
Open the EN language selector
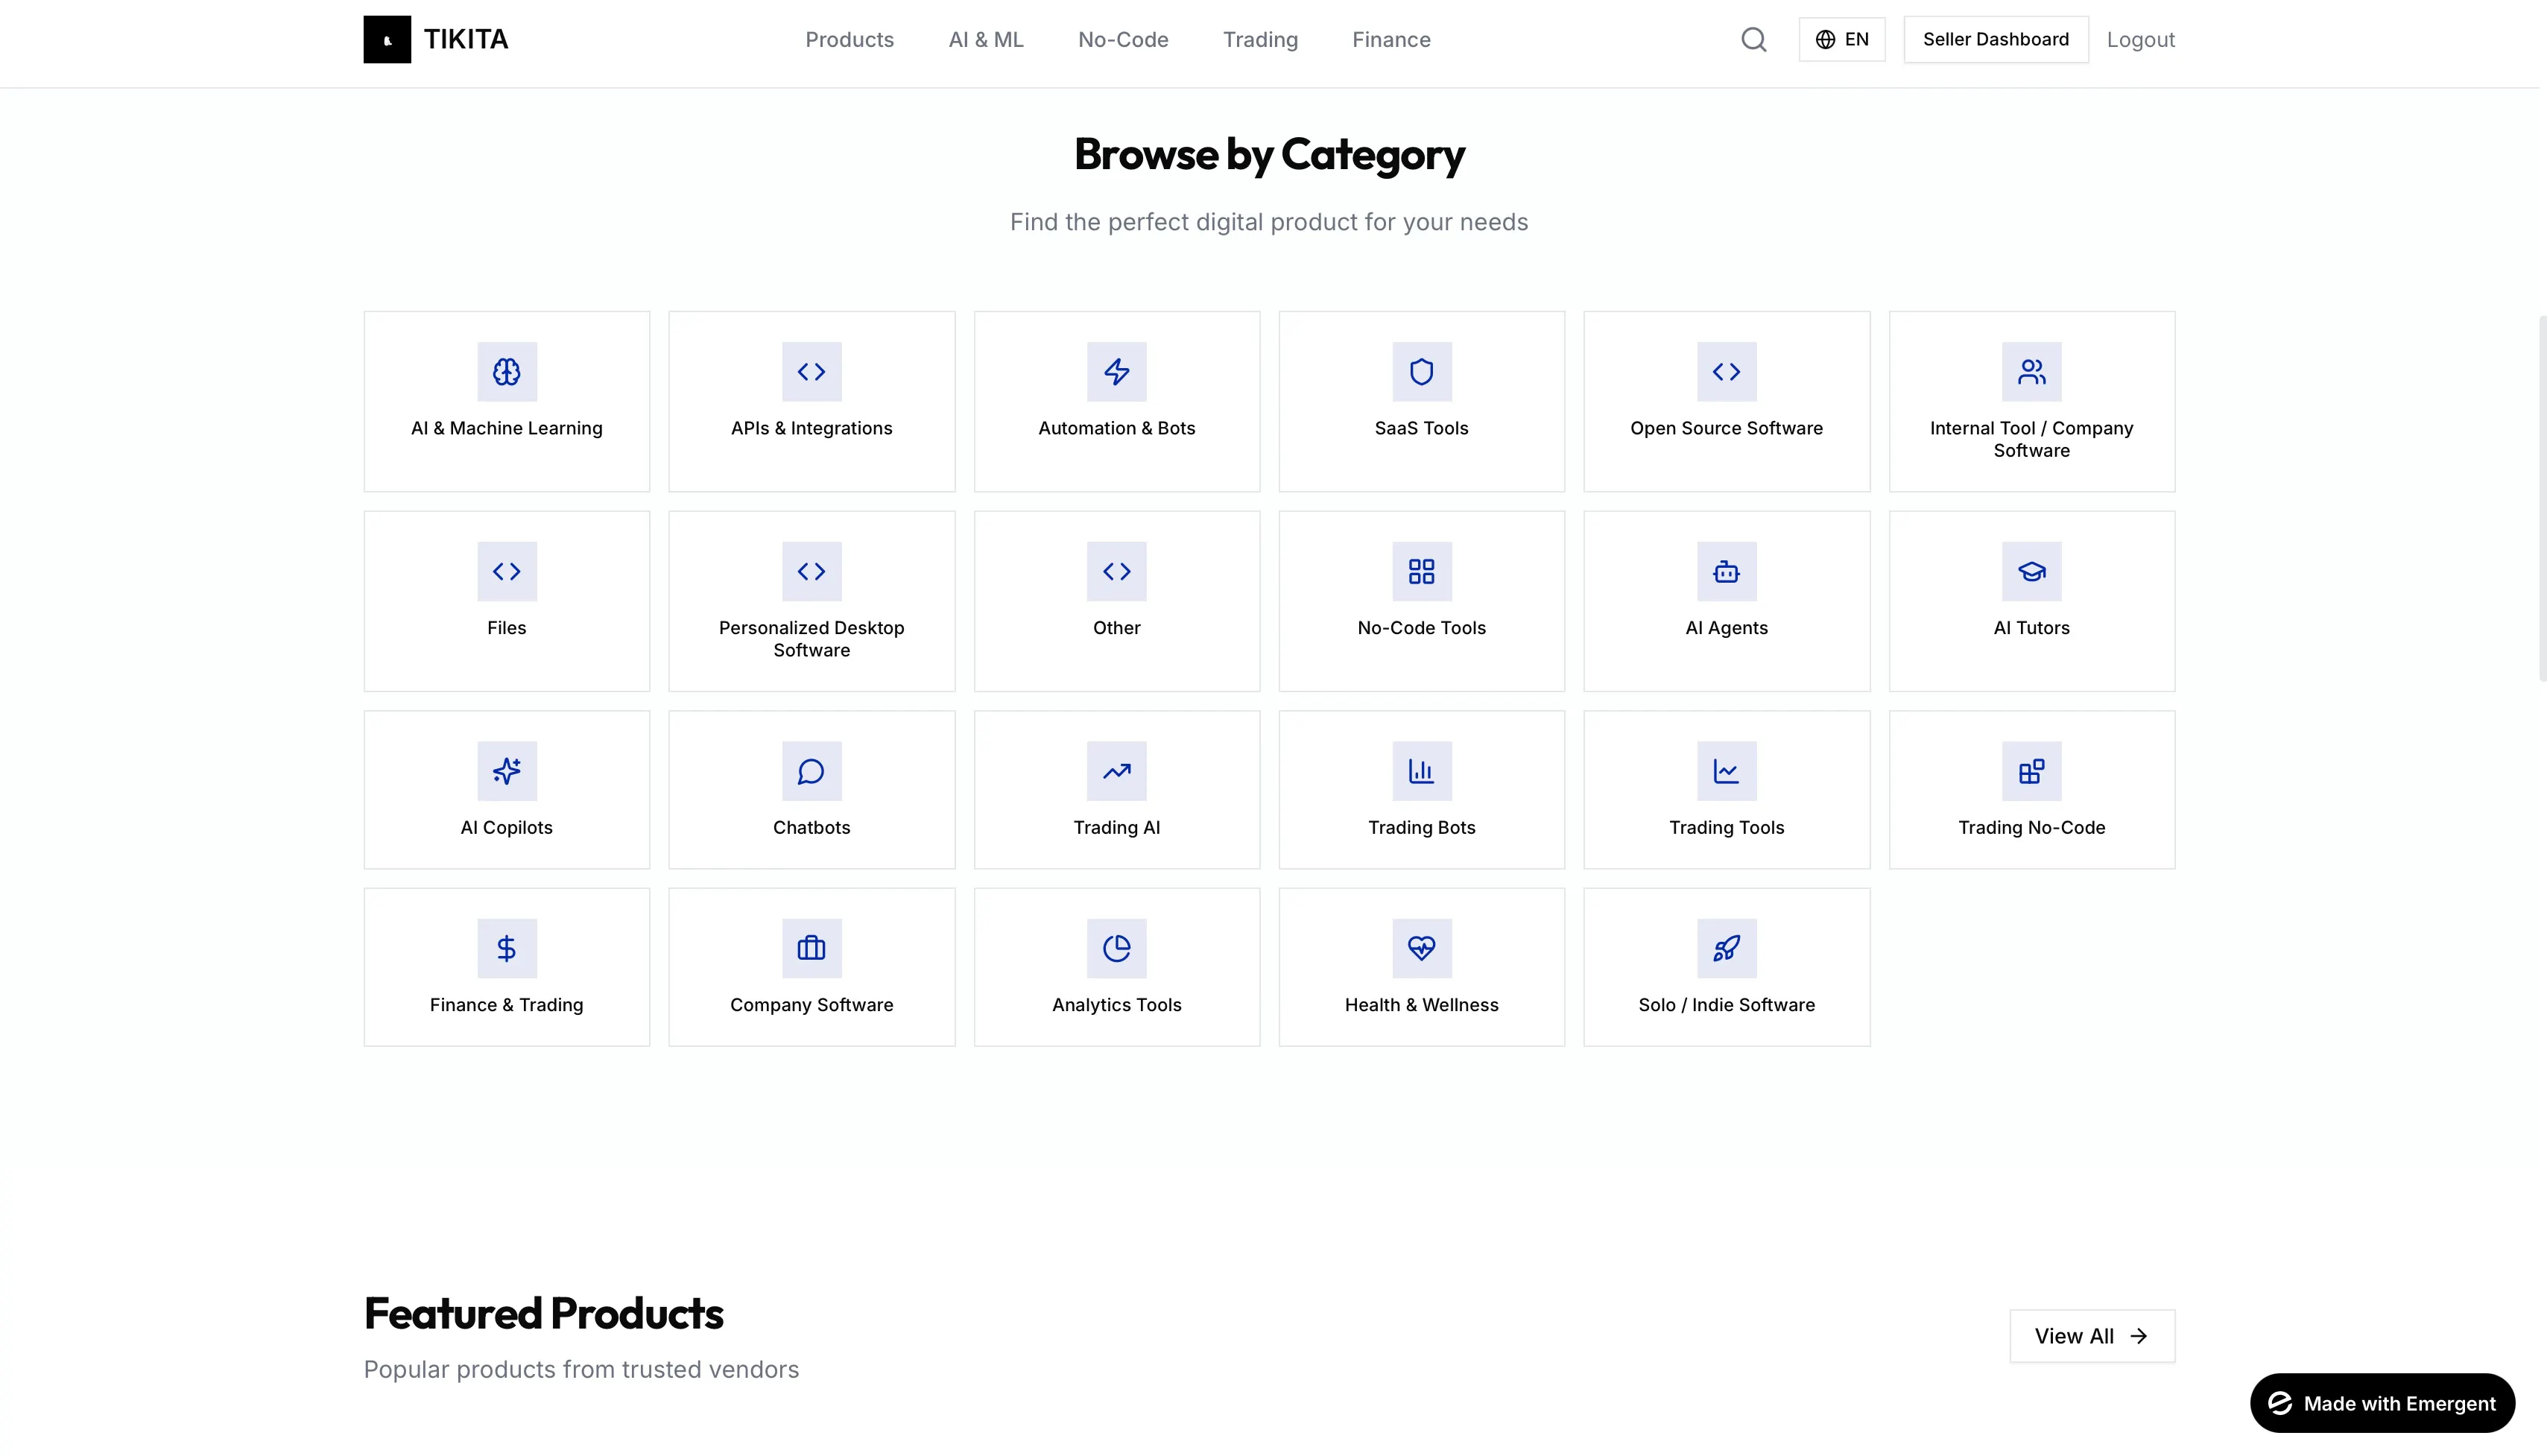pos(1841,39)
